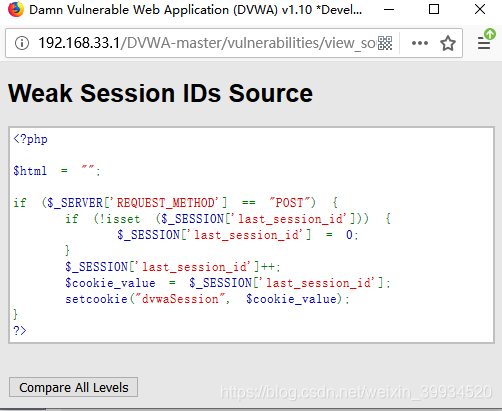Viewport: 502px width, 411px height.
Task: Click the Firefox logo in title bar
Action: 16,10
